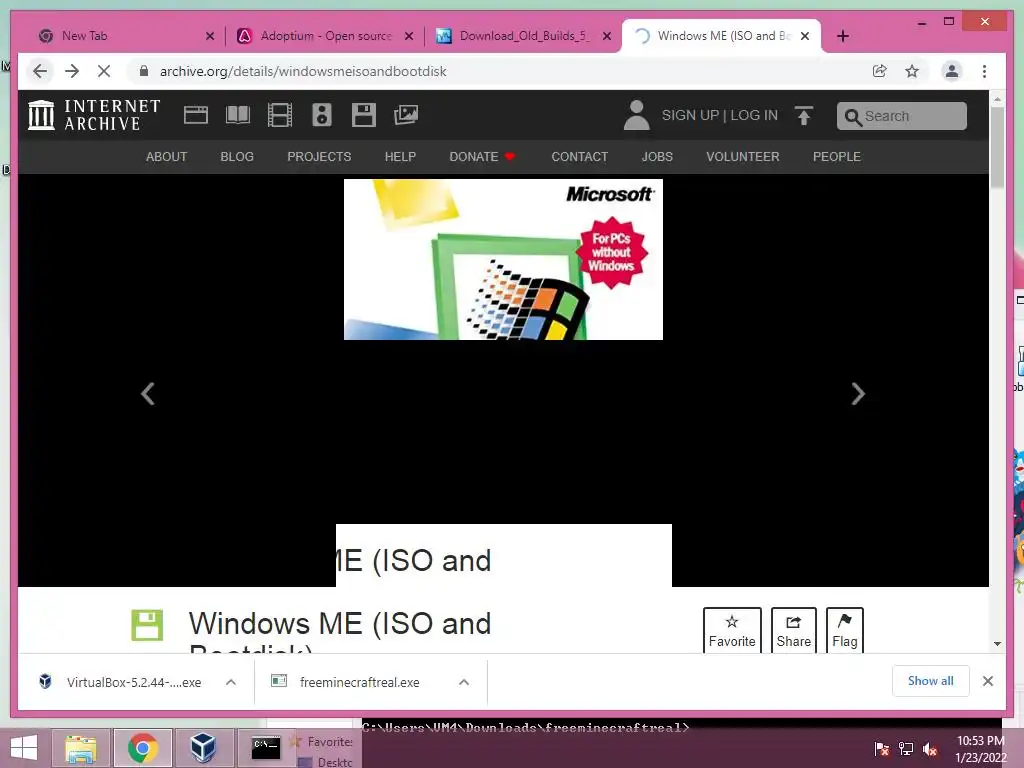Show next carousel image

(858, 394)
